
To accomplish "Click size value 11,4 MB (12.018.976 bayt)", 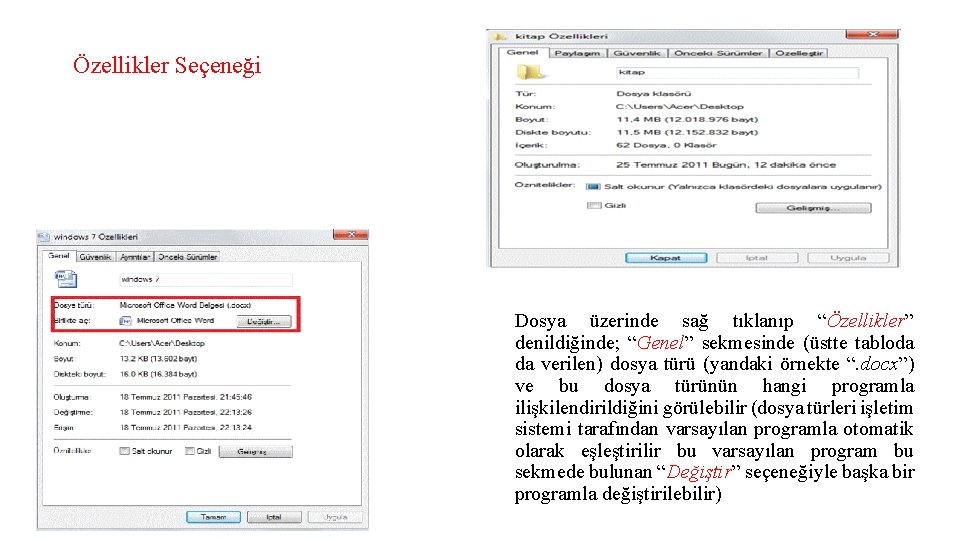I will [687, 119].
